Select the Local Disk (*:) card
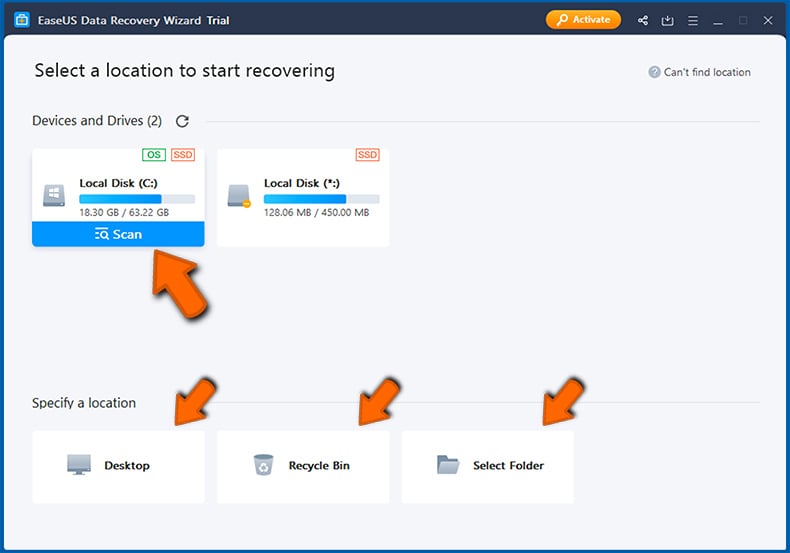Image resolution: width=790 pixels, height=553 pixels. pyautogui.click(x=303, y=197)
